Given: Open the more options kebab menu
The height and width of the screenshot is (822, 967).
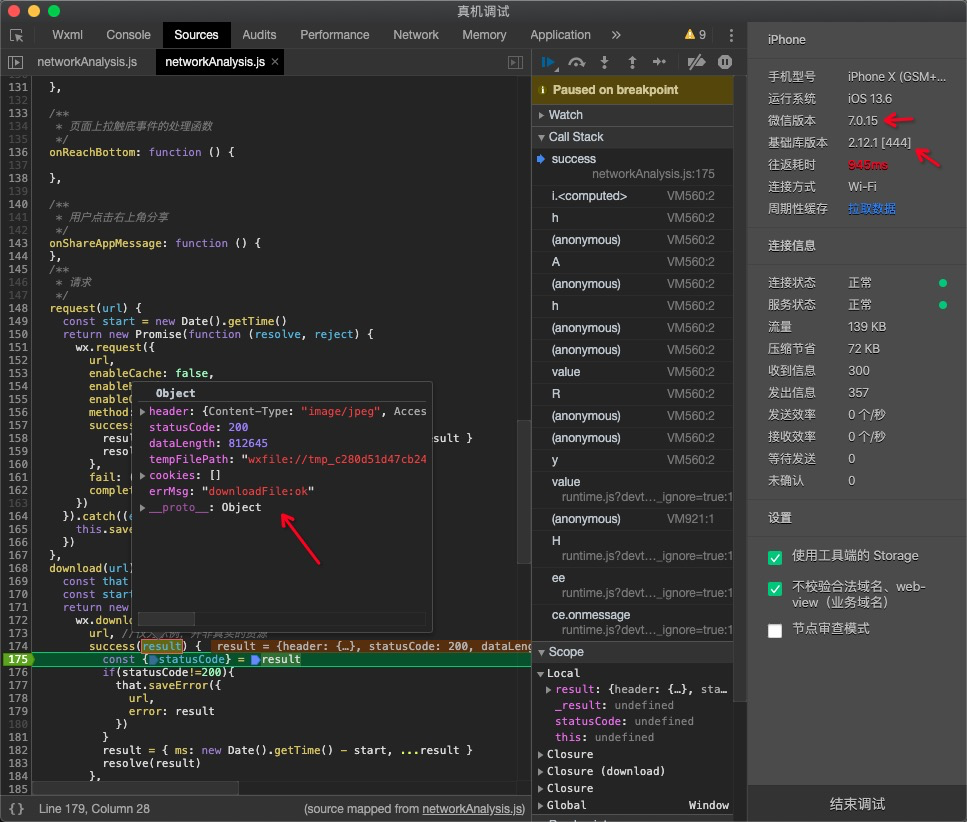Looking at the screenshot, I should (731, 35).
